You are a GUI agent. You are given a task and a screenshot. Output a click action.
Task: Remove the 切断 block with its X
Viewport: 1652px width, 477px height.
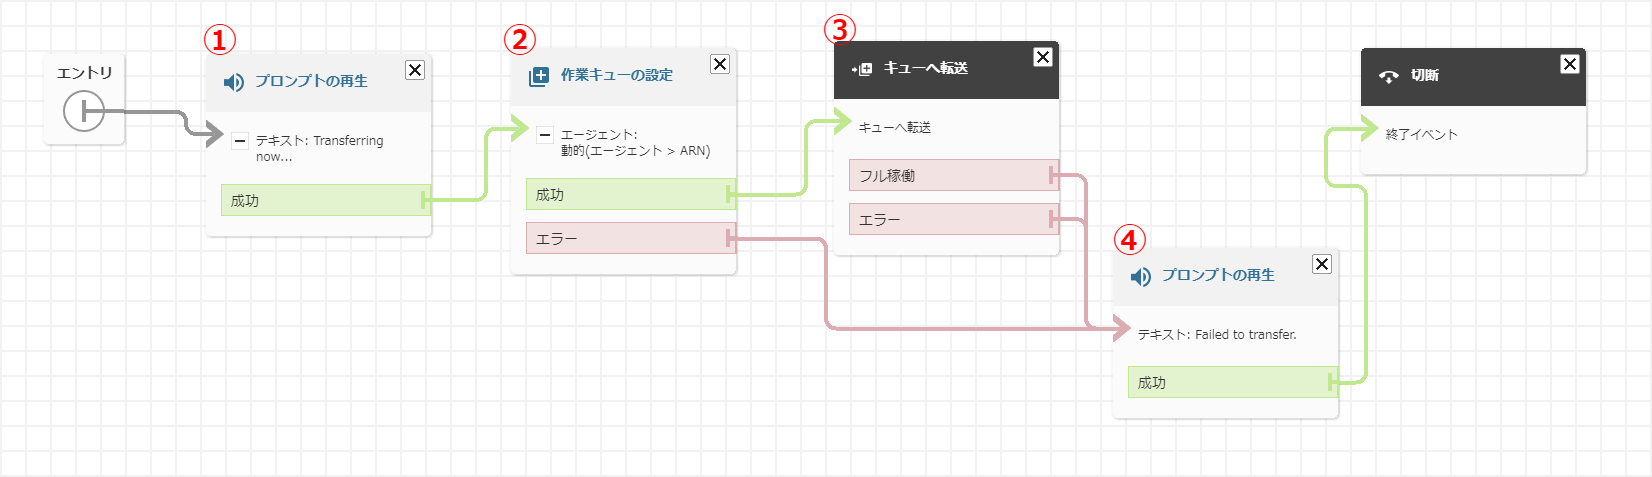click(x=1569, y=64)
